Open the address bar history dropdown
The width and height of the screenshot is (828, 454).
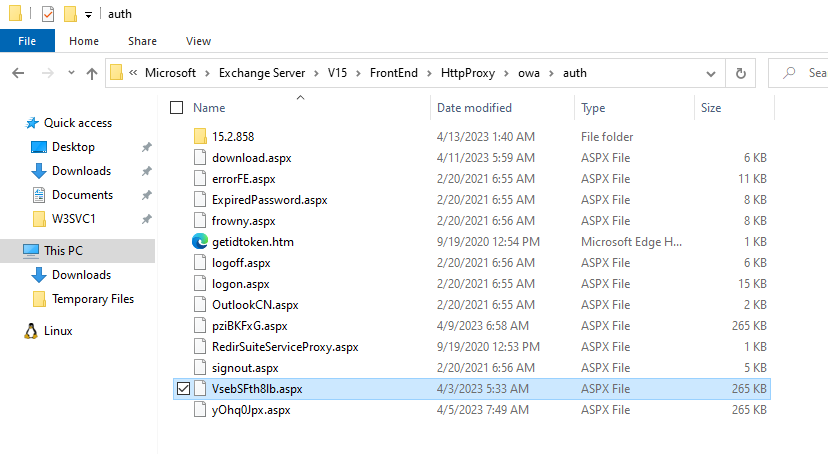pos(711,73)
